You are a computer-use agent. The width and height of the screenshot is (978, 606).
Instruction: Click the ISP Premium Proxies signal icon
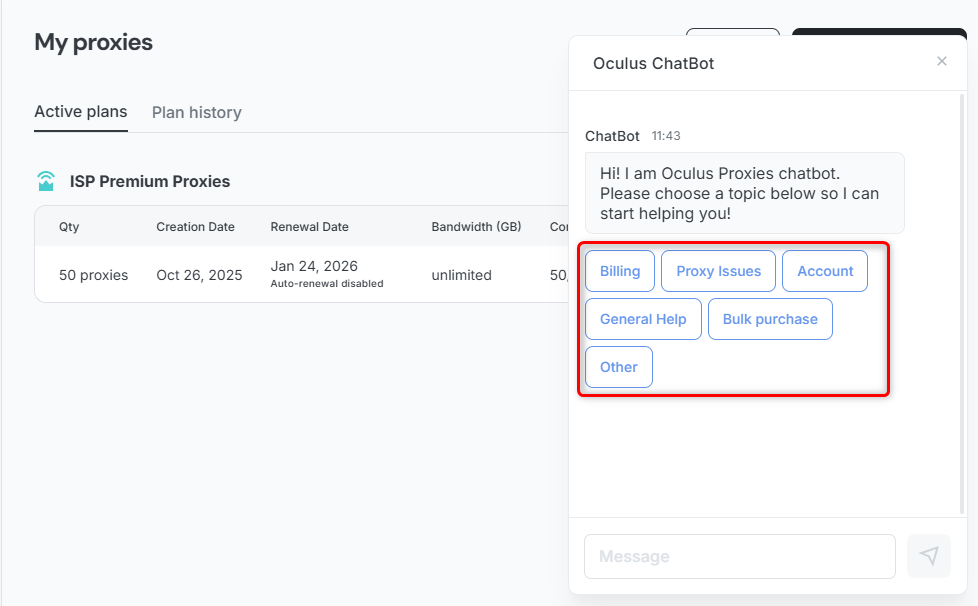pyautogui.click(x=46, y=181)
